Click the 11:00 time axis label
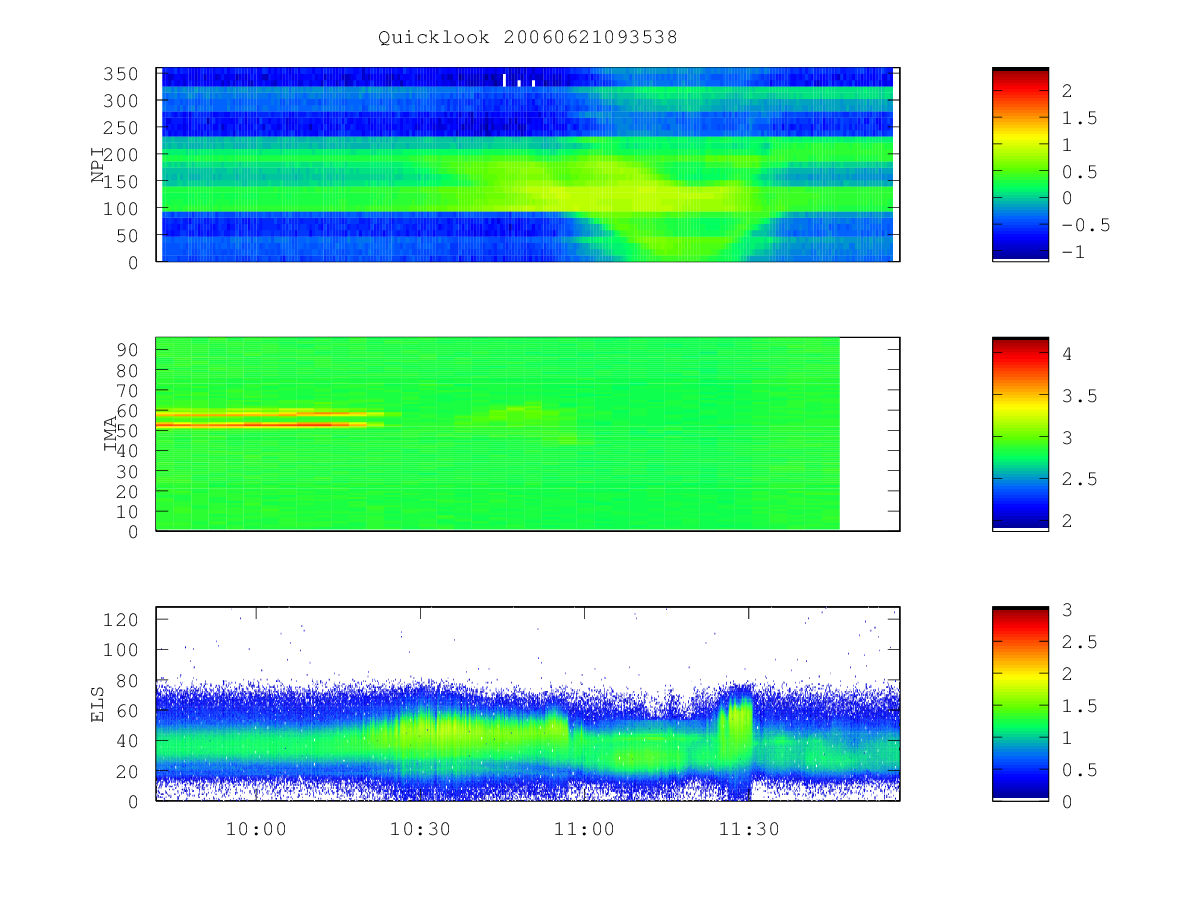Image resolution: width=1200 pixels, height=900 pixels. tap(584, 829)
